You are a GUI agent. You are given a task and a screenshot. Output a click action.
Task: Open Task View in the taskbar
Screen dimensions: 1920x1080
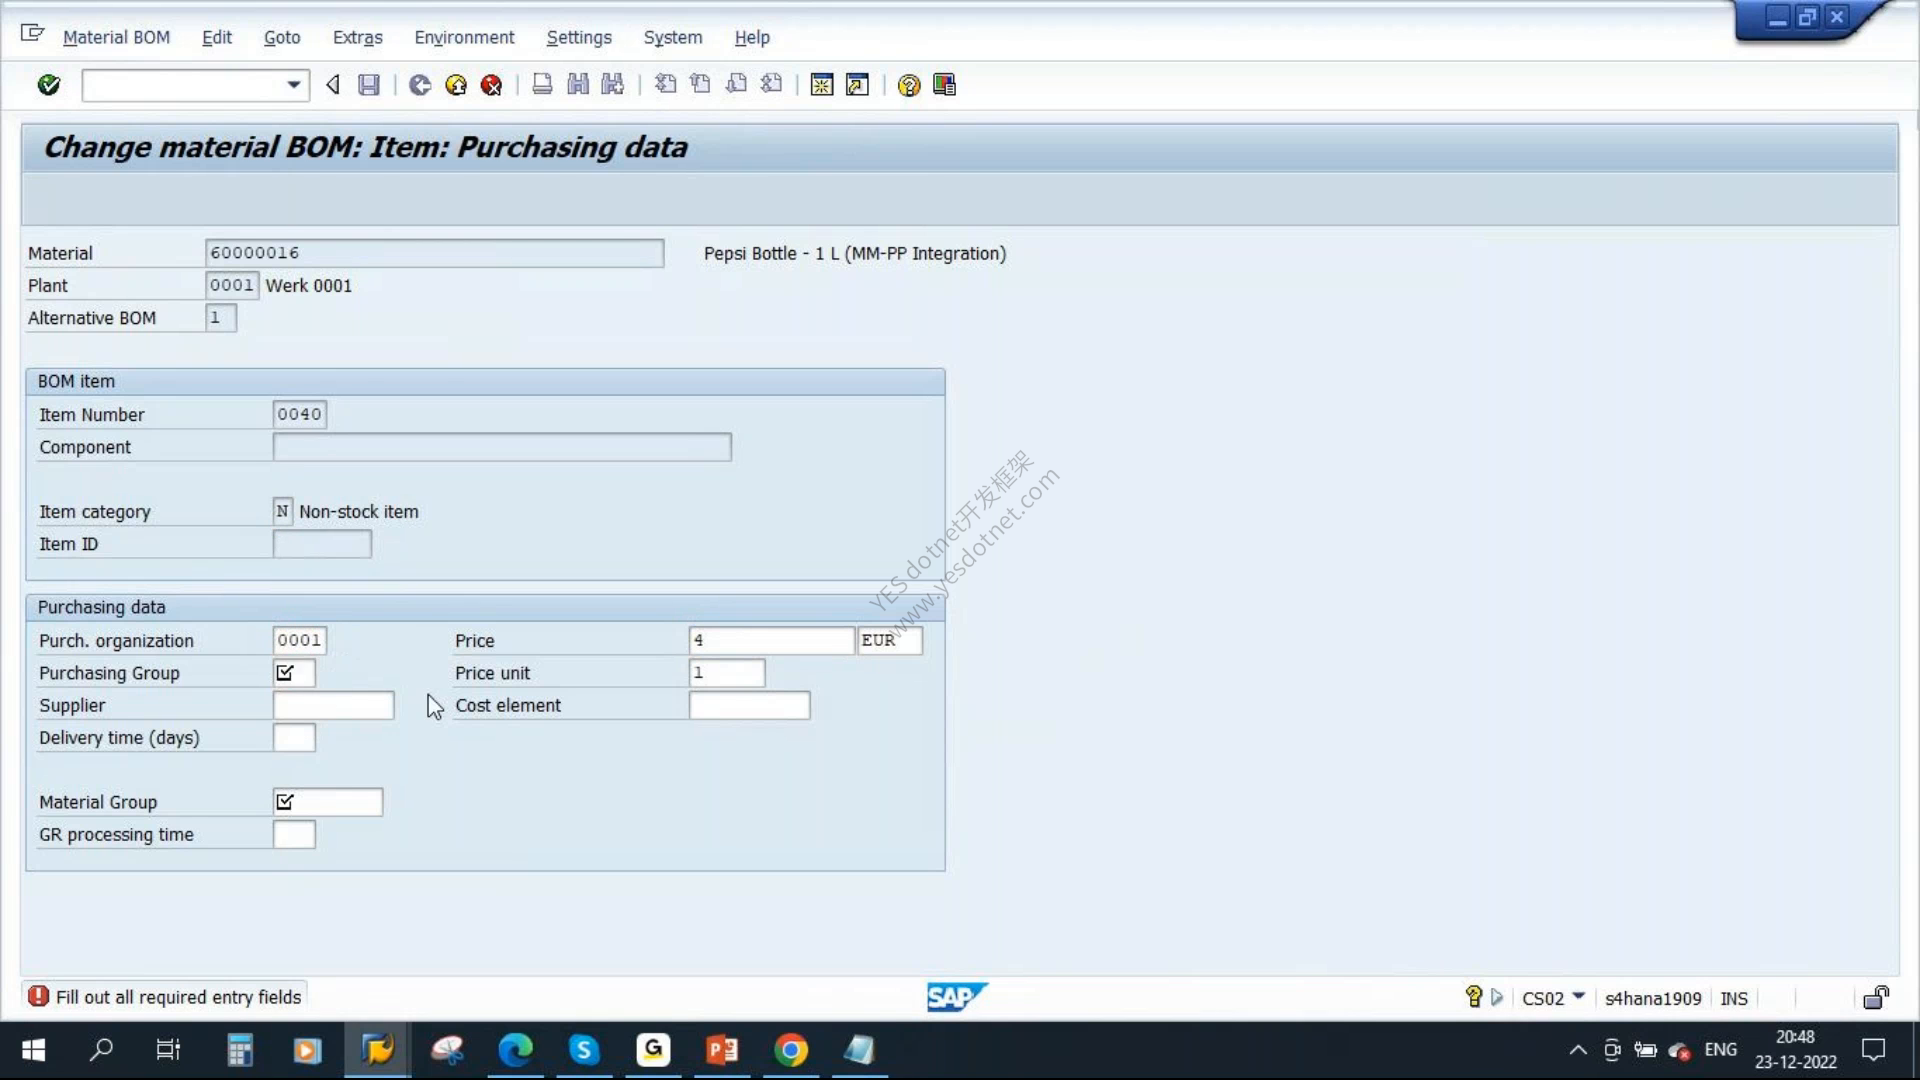pos(168,1050)
